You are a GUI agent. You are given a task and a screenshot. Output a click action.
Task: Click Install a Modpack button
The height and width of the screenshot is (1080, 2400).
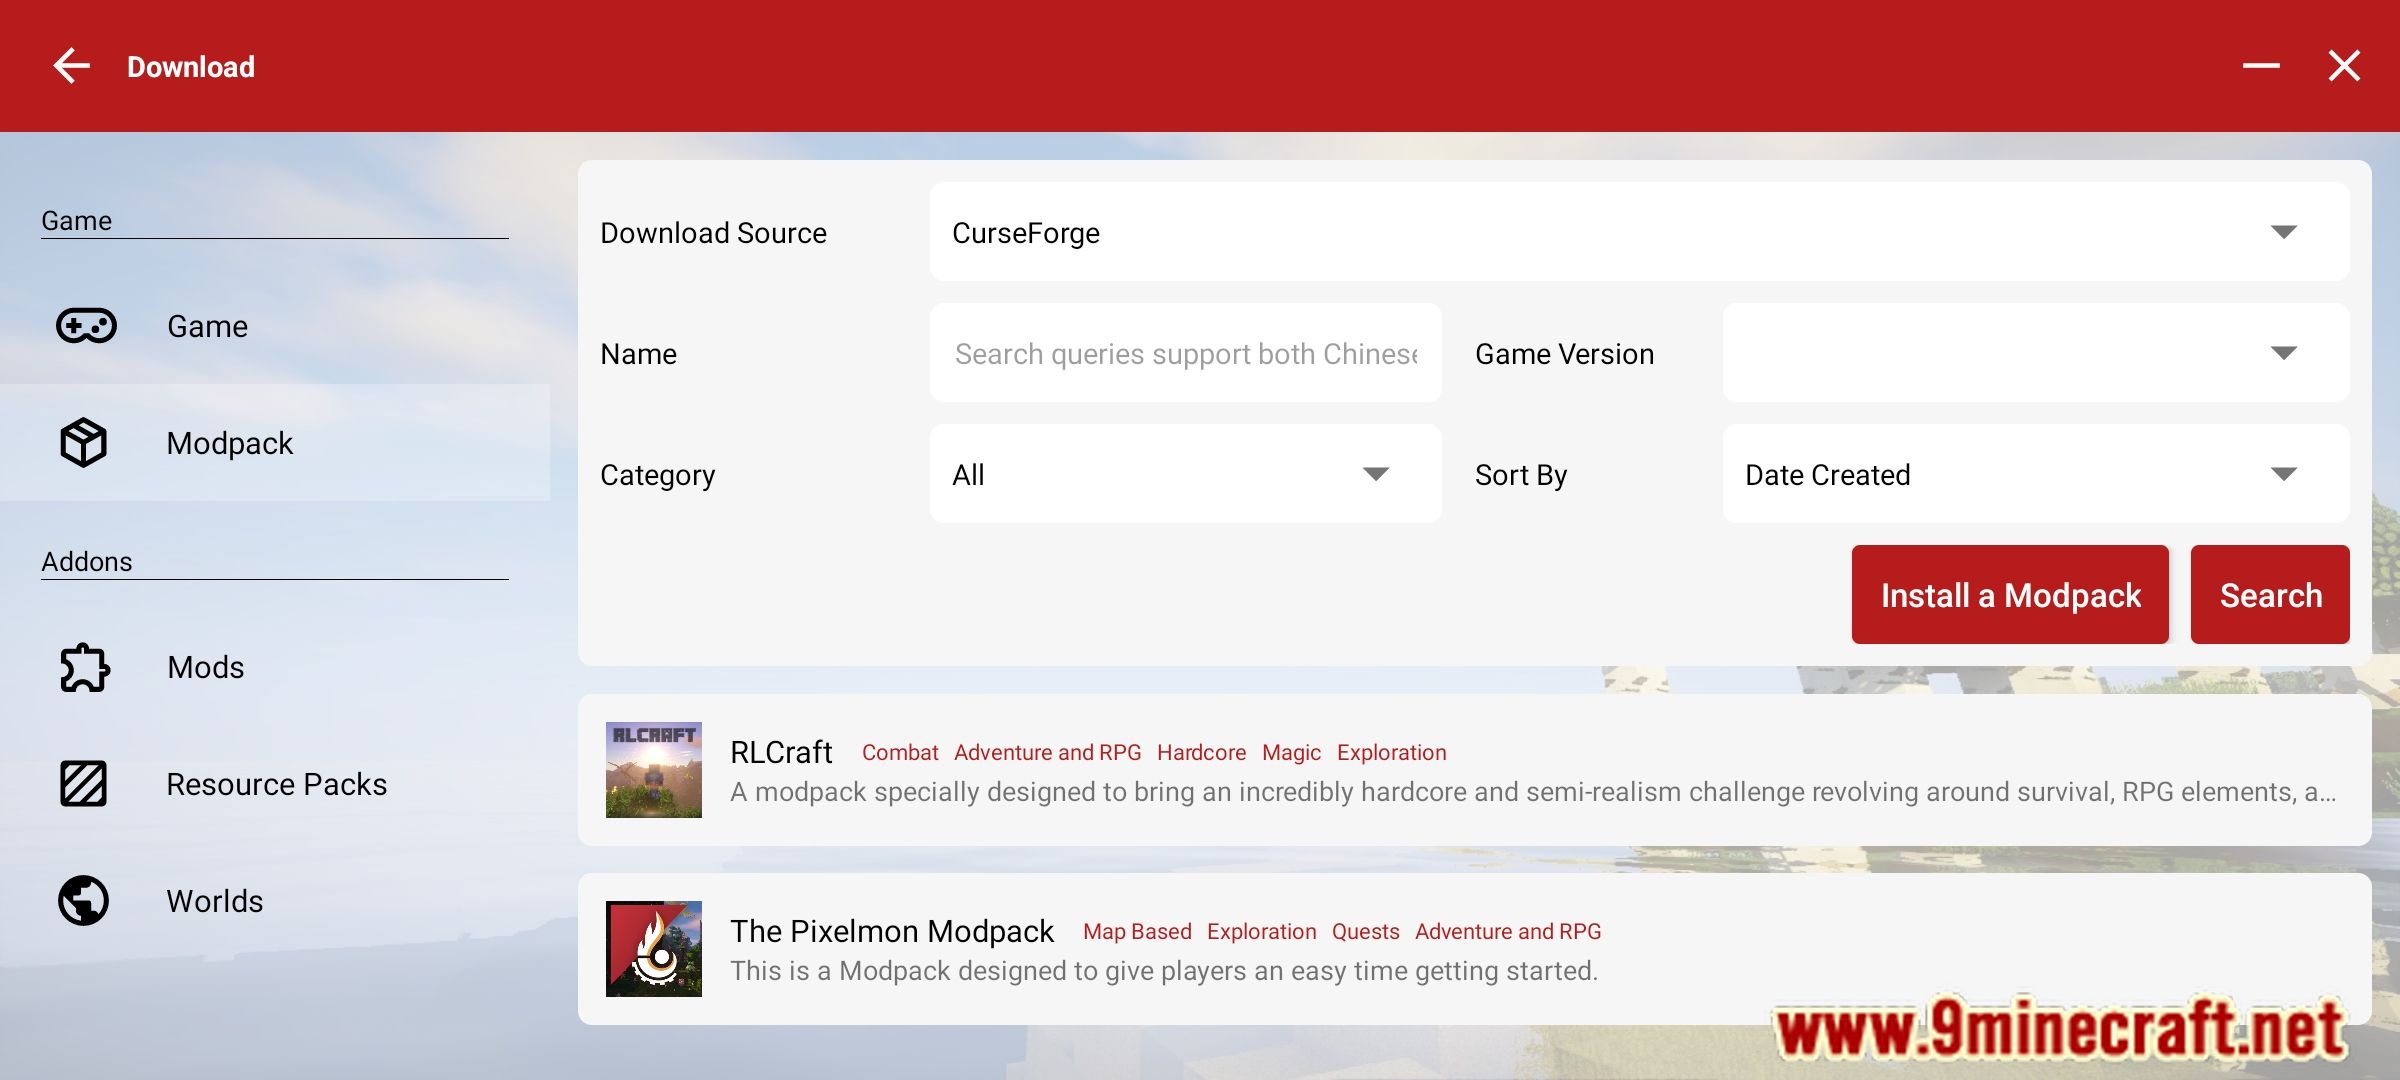2011,595
